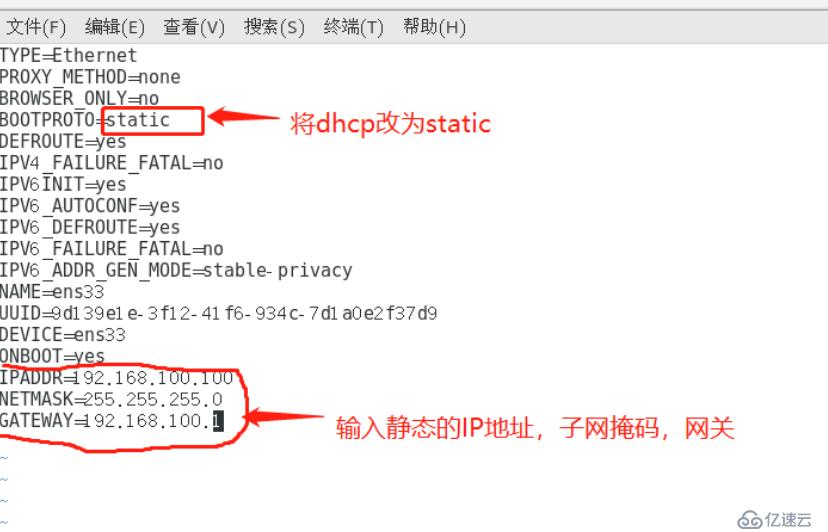Open the 查看(V) menu
This screenshot has width=828, height=532.
click(x=194, y=26)
